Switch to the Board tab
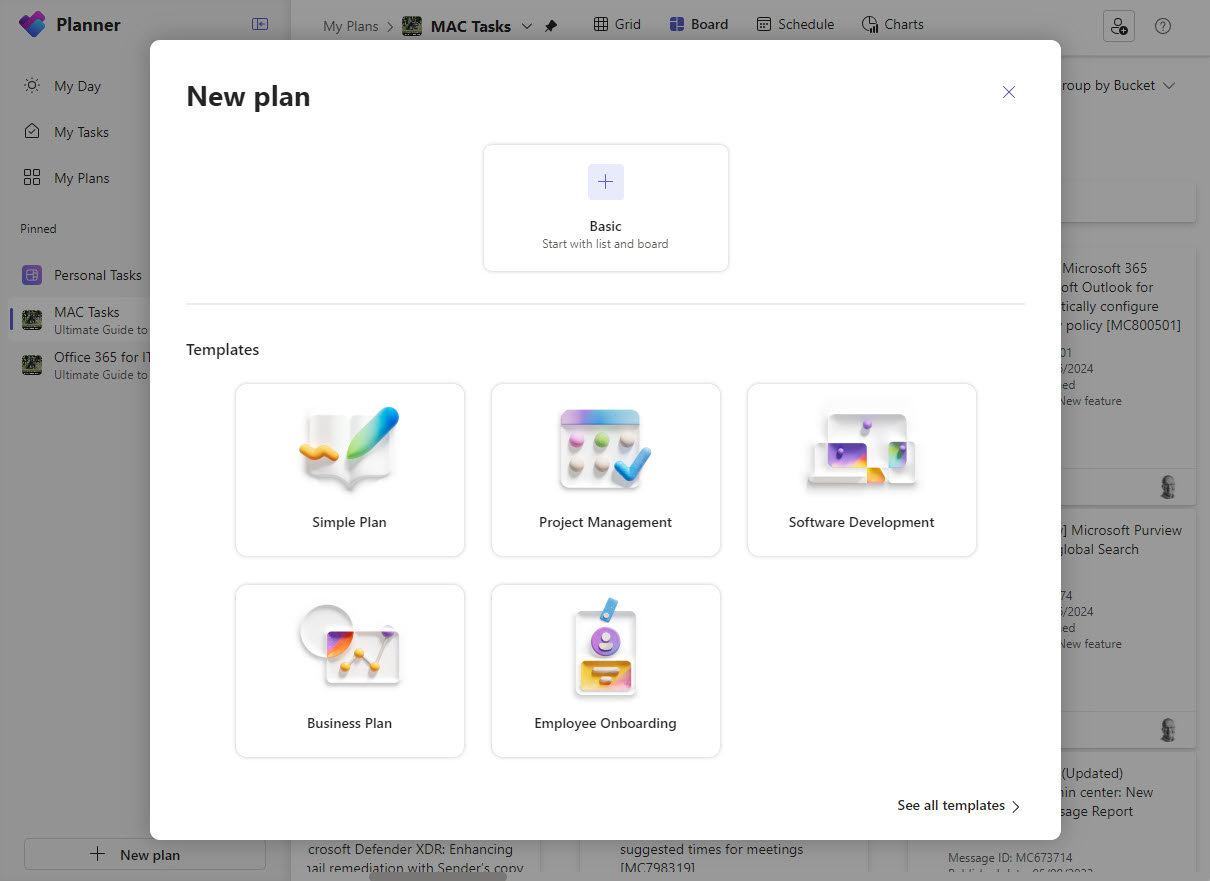The image size is (1210, 881). coord(698,23)
